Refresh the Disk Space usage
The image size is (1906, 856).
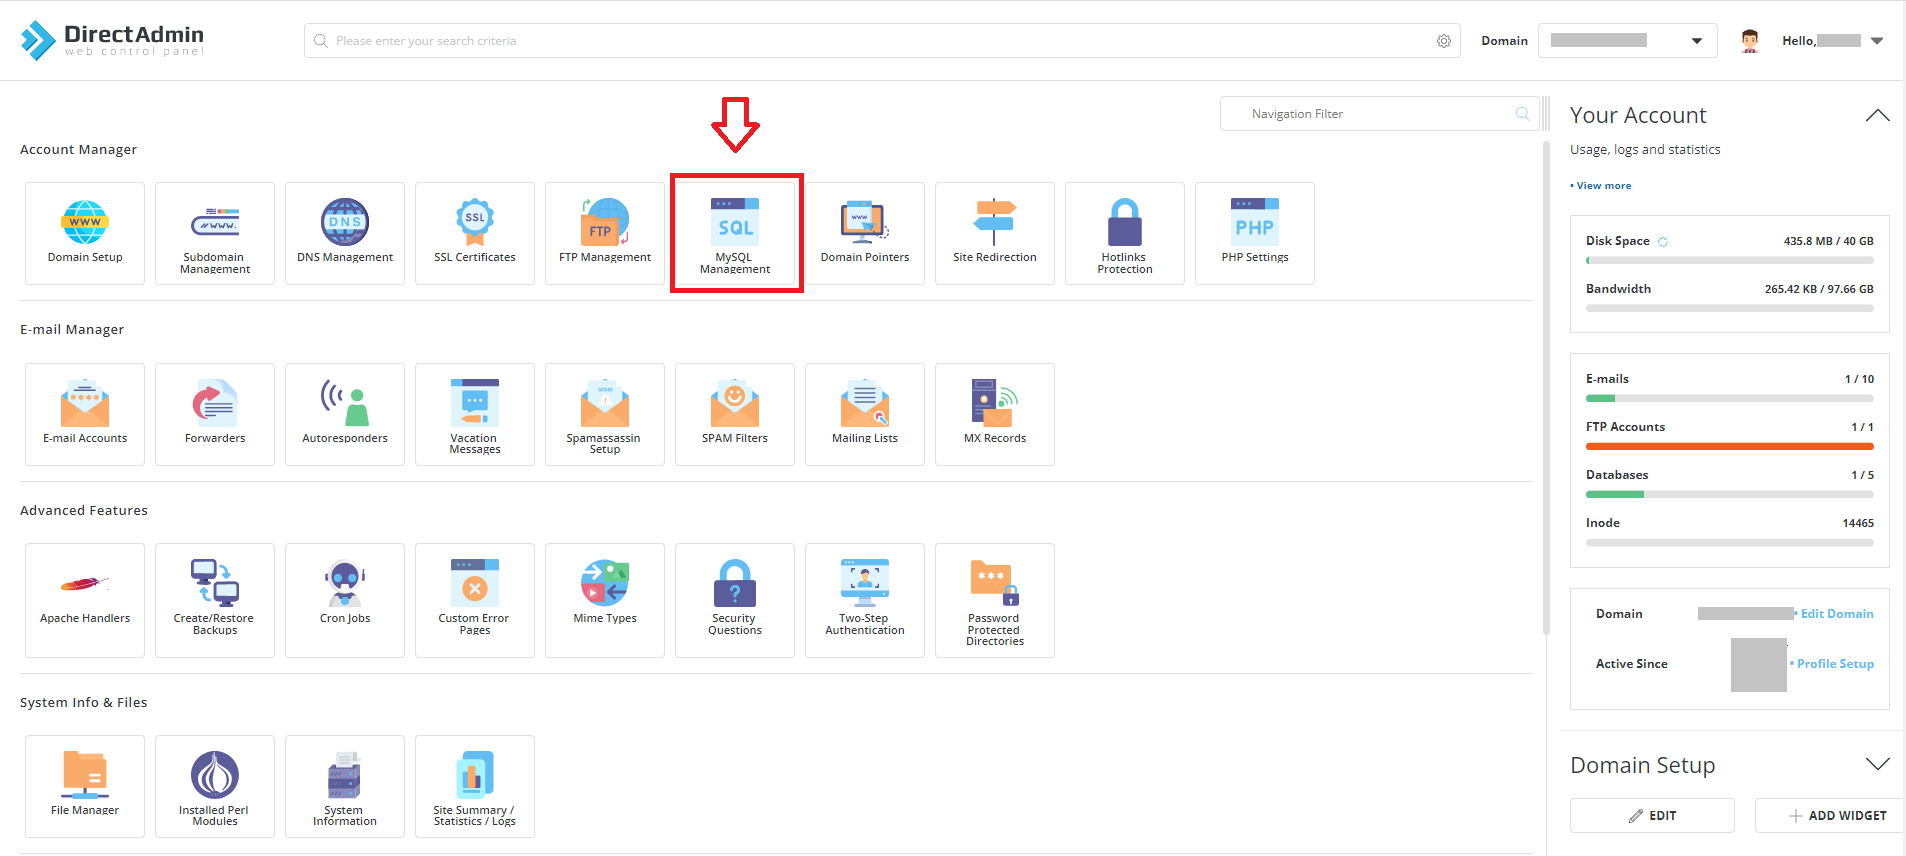[1663, 242]
